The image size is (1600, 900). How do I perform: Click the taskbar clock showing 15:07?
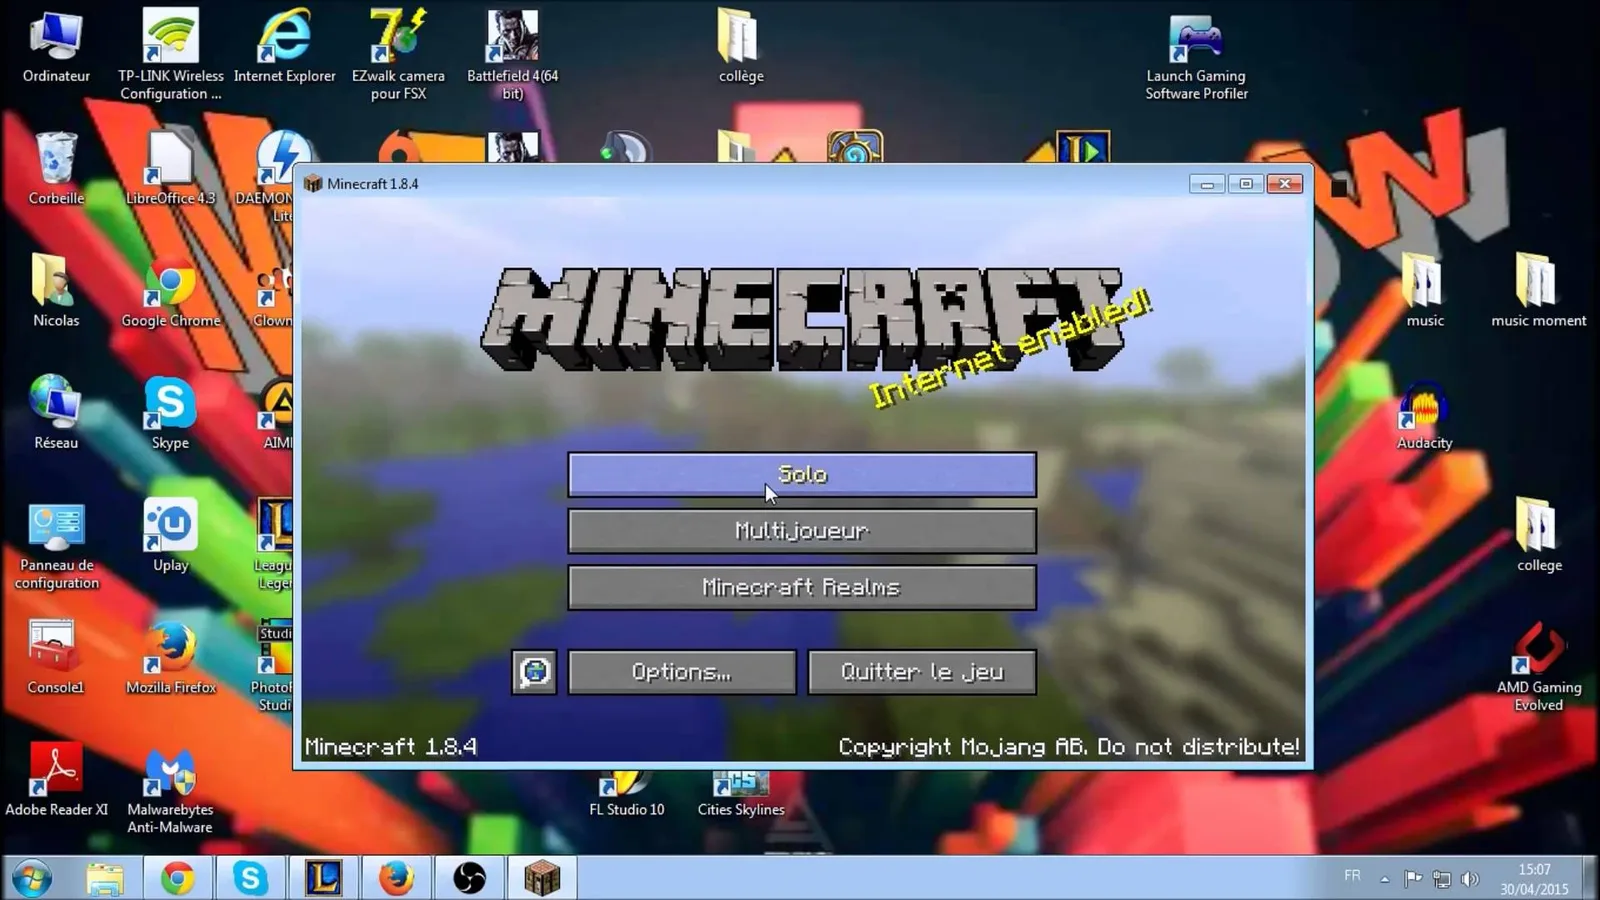coord(1534,879)
